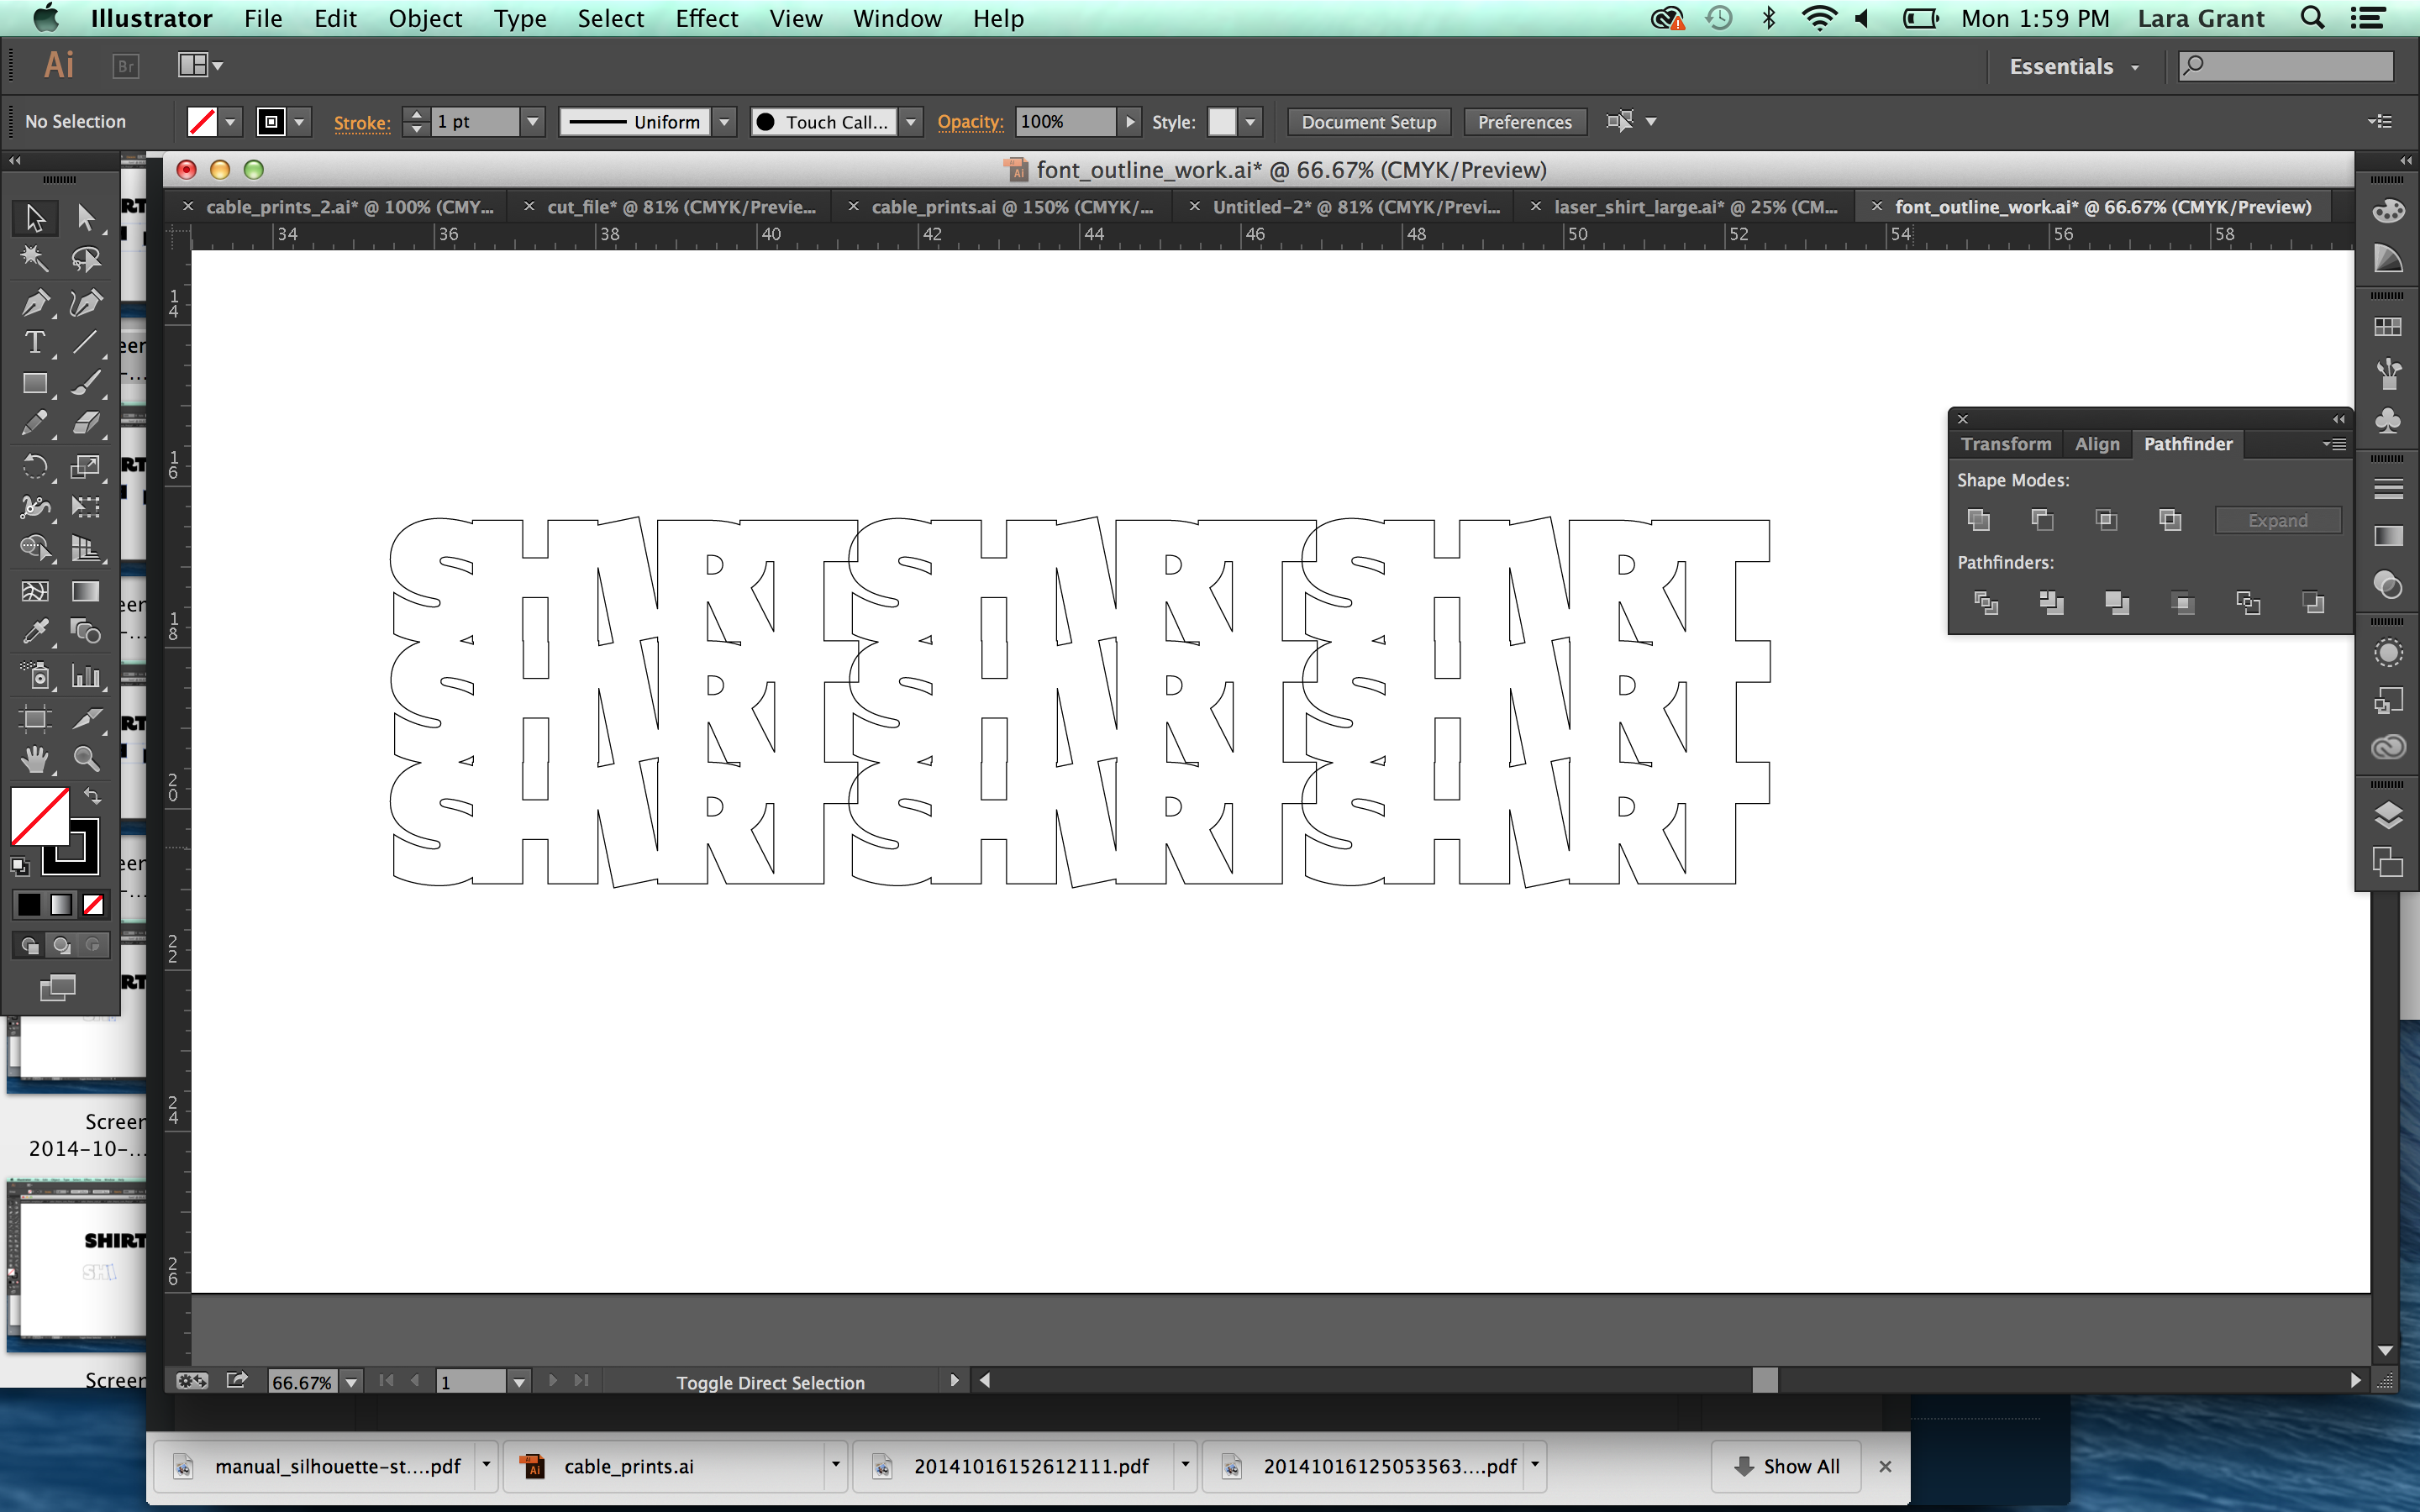Viewport: 2420px width, 1512px height.
Task: Change the screen mode button
Action: 57,988
